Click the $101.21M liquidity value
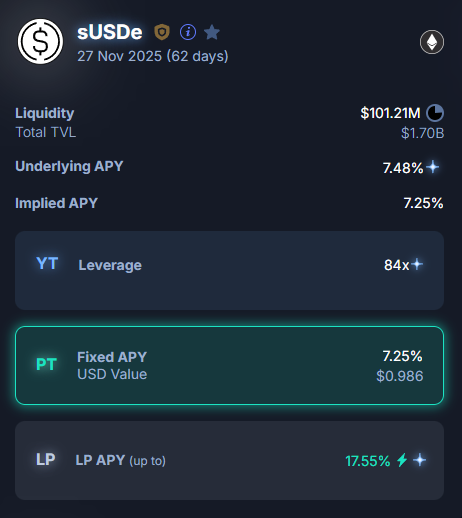This screenshot has height=518, width=462. coord(390,113)
